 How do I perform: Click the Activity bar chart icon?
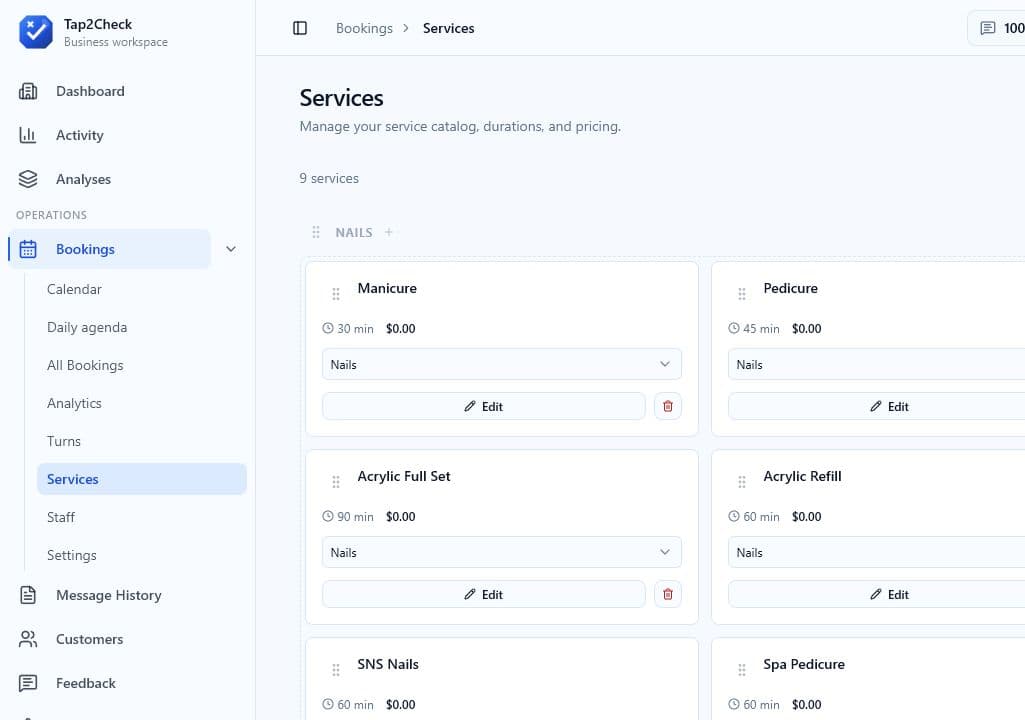click(27, 135)
